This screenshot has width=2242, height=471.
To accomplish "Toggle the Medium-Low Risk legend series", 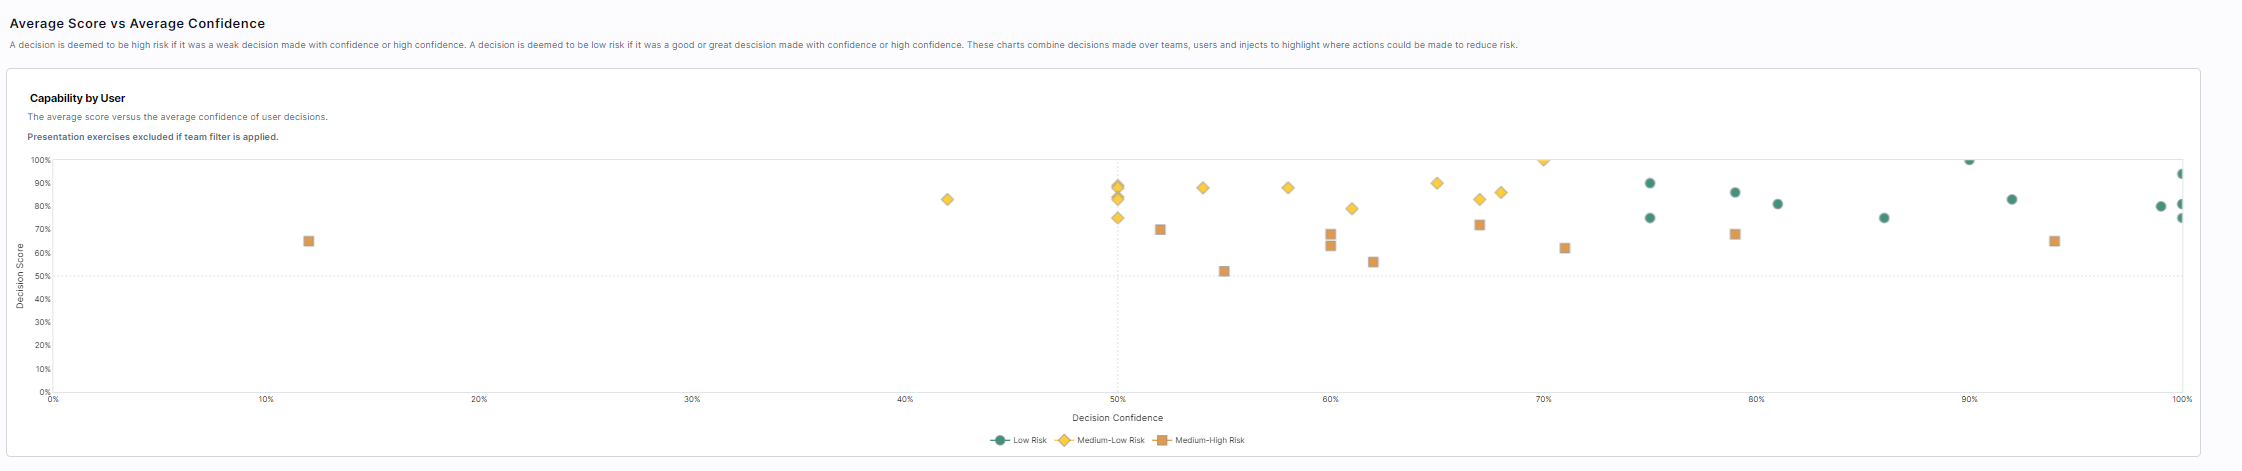I will click(1101, 440).
